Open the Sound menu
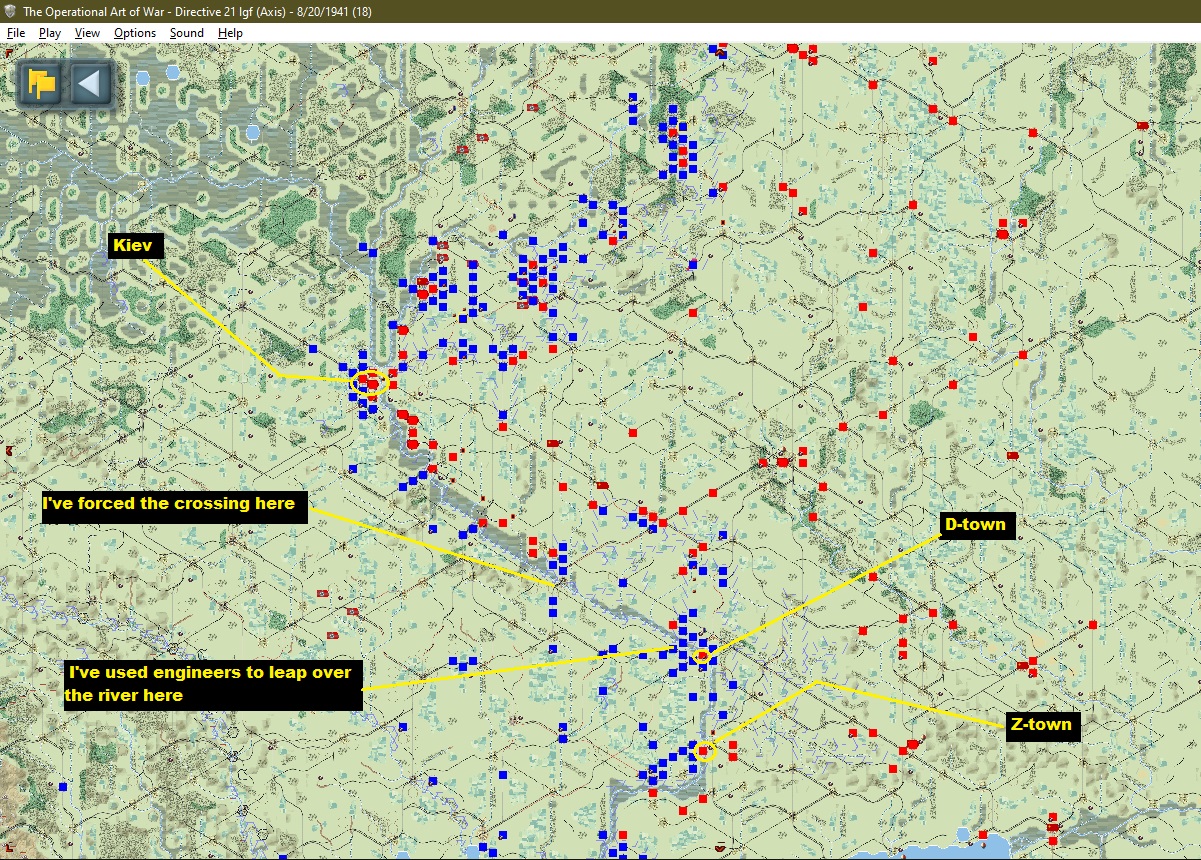 186,33
